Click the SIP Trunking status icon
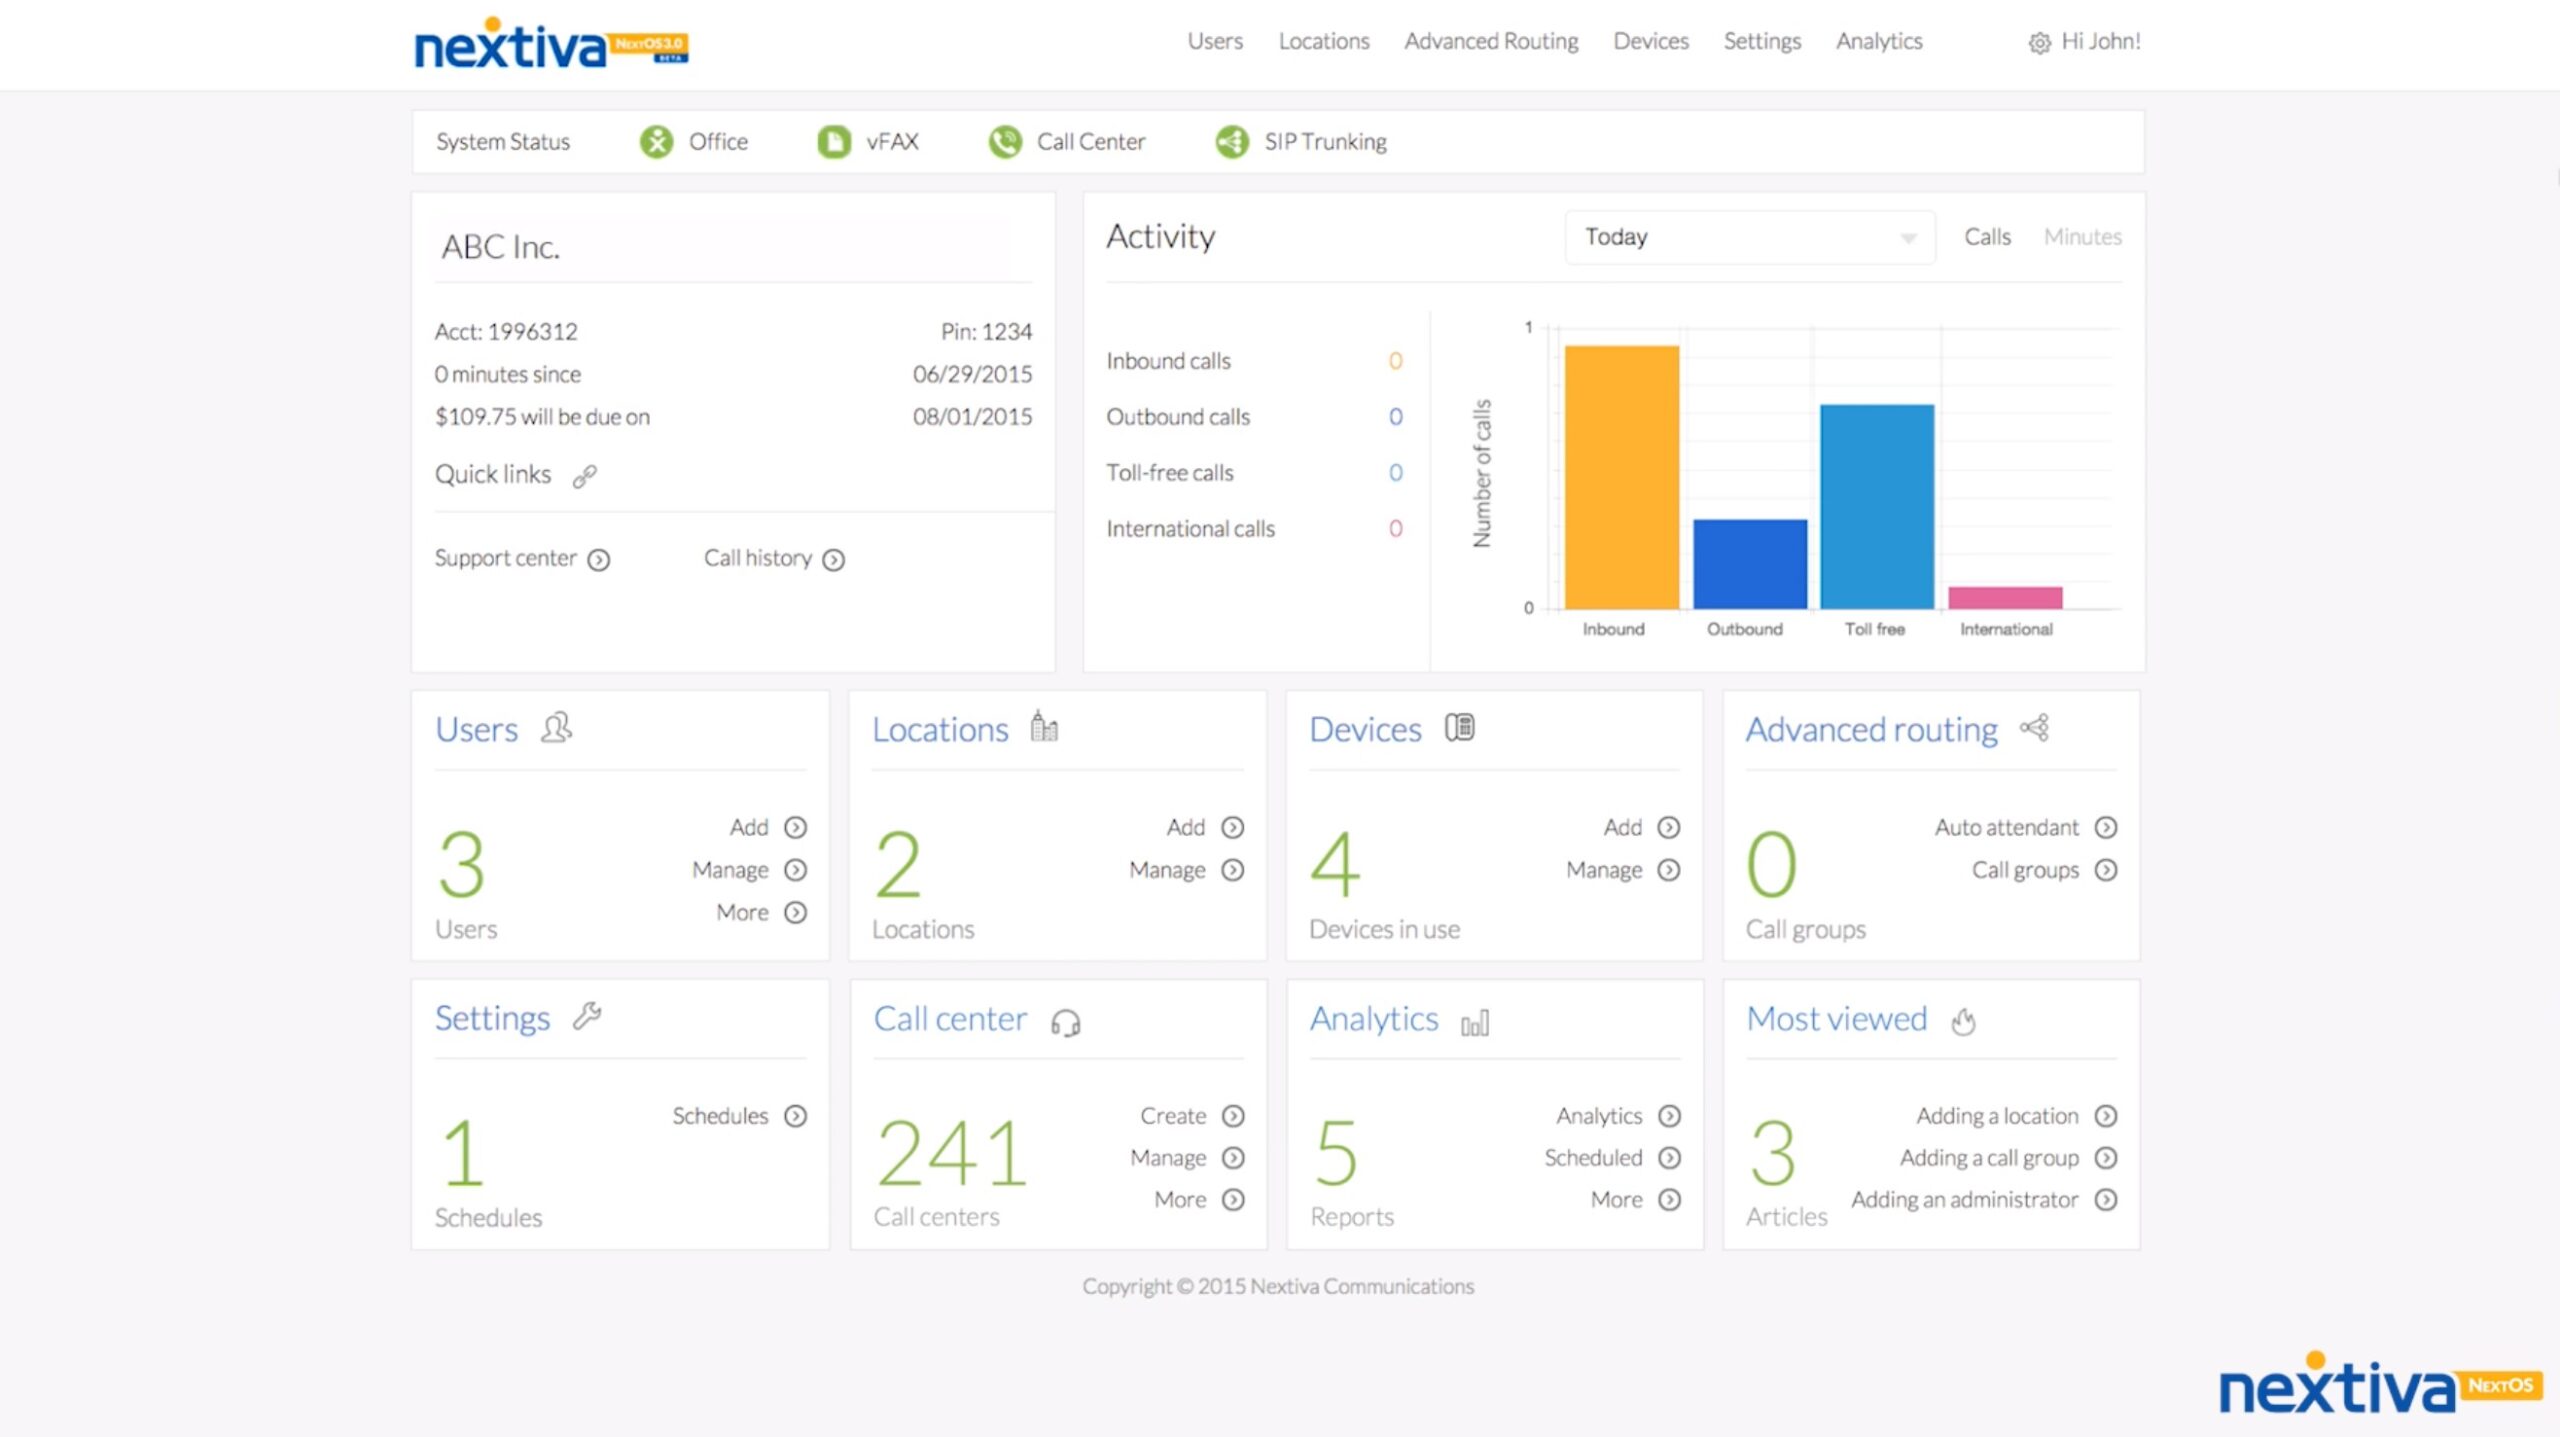The width and height of the screenshot is (2560, 1437). (x=1232, y=141)
